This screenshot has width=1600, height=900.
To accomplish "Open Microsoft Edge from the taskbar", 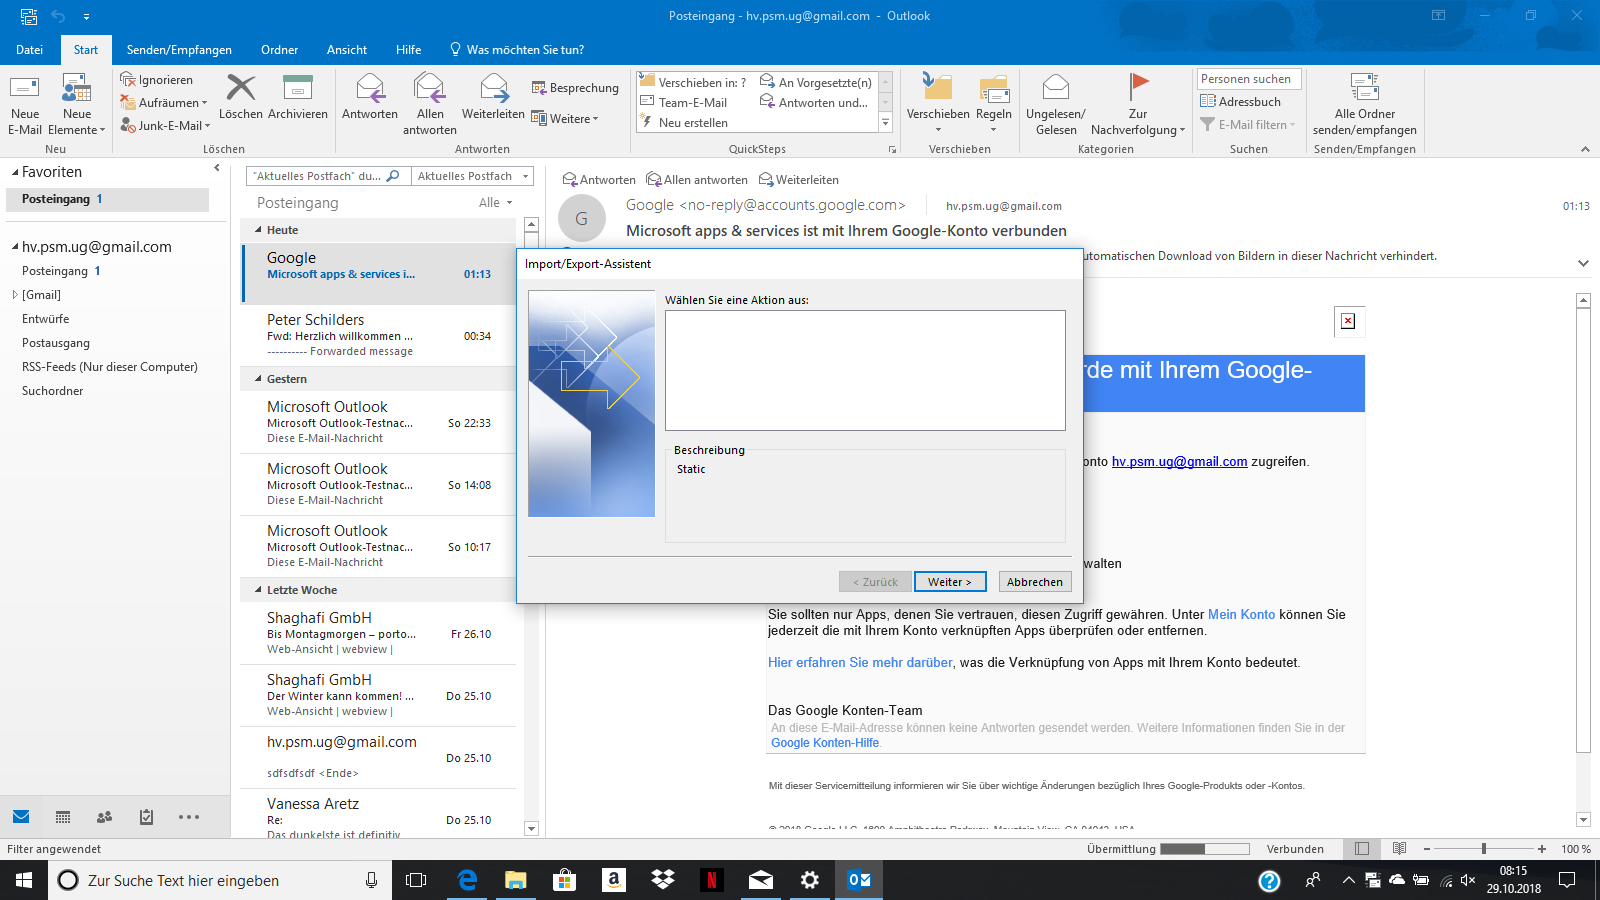I will (x=467, y=880).
